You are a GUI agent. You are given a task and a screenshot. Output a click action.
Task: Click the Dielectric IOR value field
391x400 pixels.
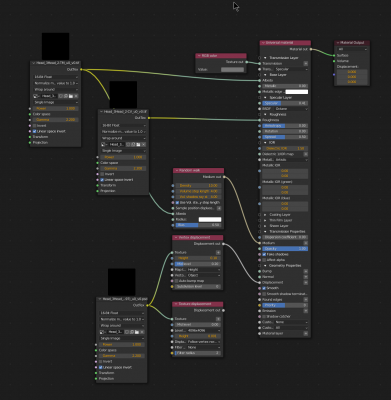[x=285, y=148]
